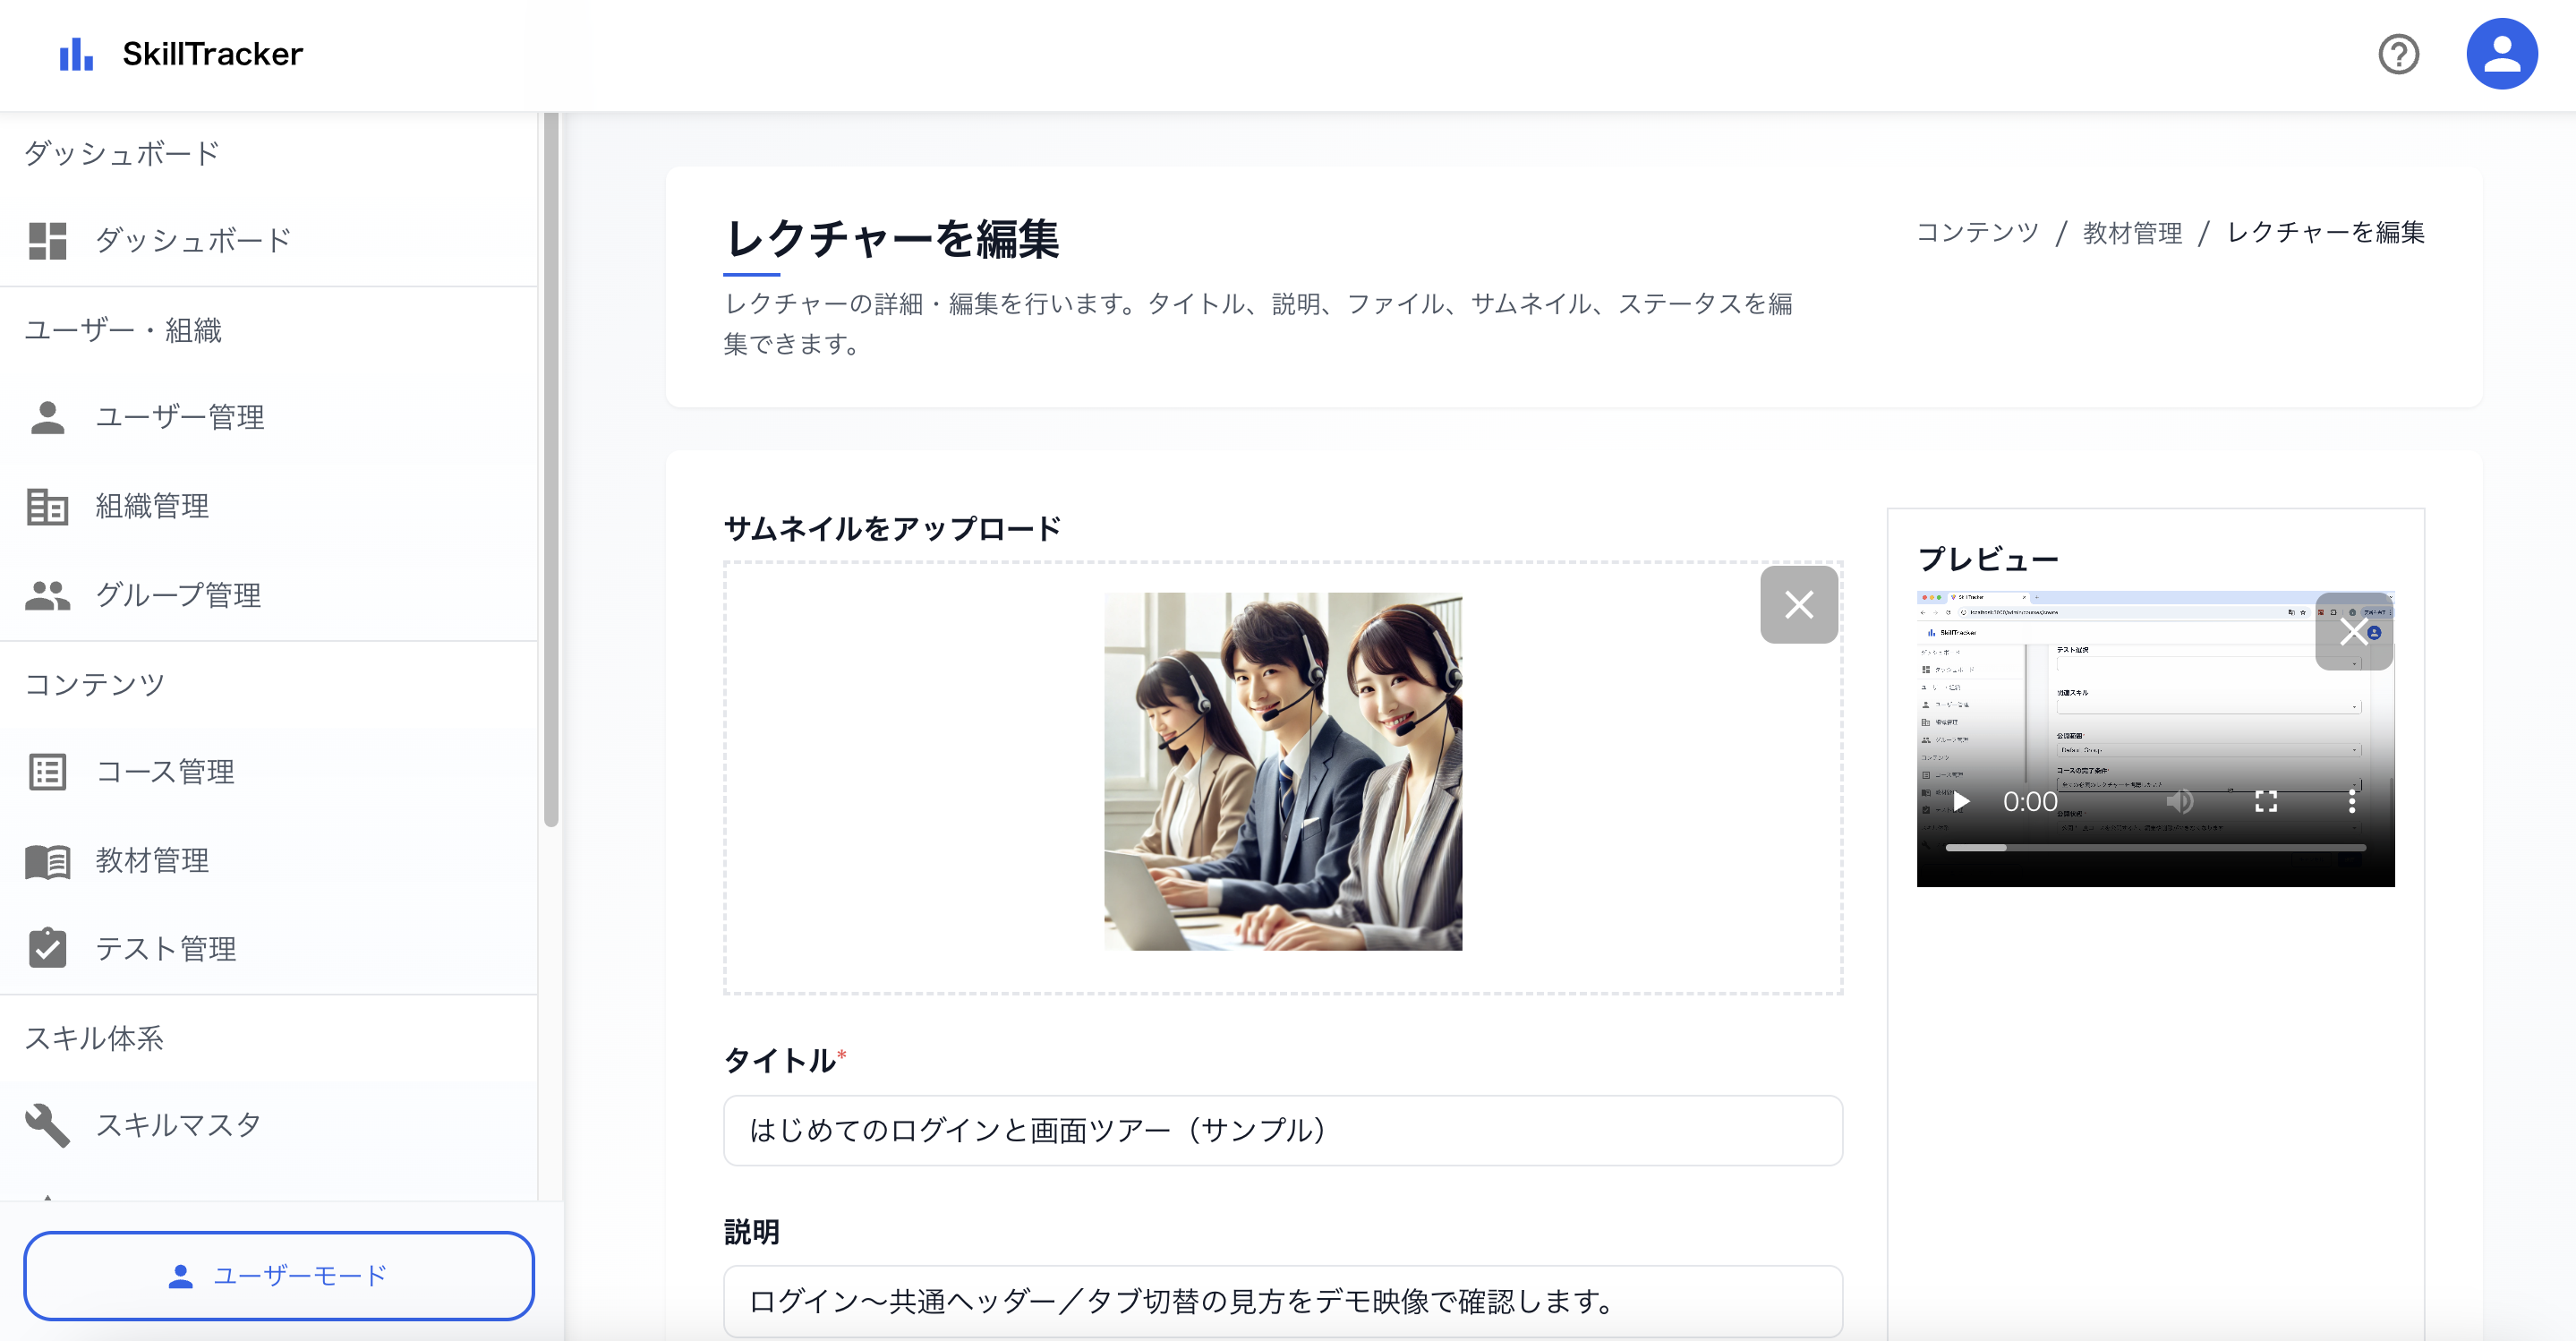2576x1341 pixels.
Task: Click the コンテンツ breadcrumb link
Action: pos(1977,233)
